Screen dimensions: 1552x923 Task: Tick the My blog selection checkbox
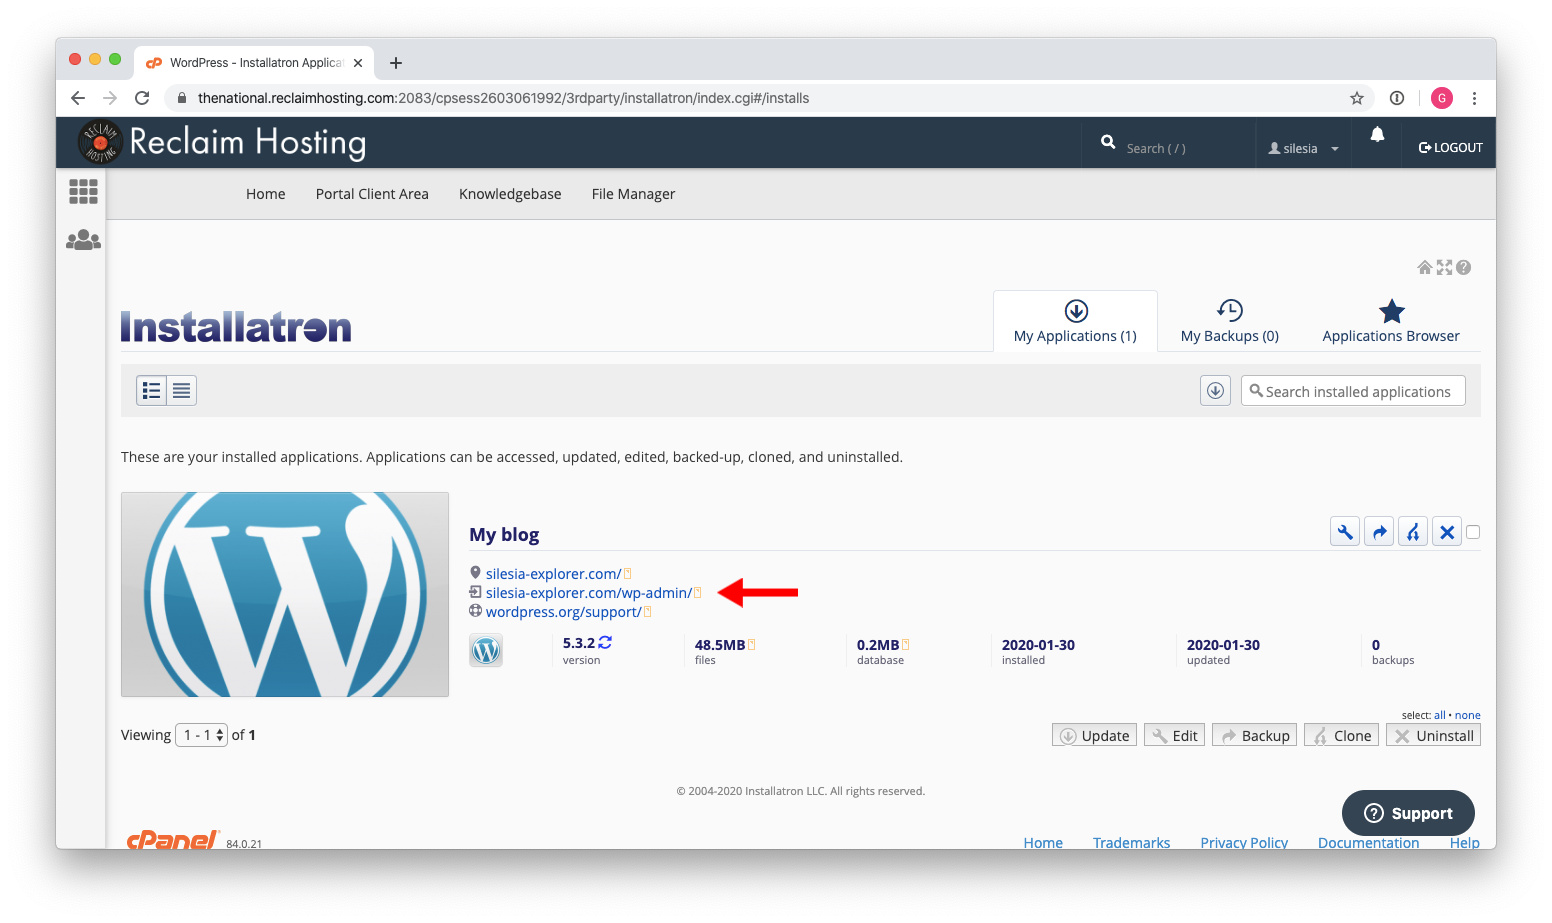(x=1473, y=532)
